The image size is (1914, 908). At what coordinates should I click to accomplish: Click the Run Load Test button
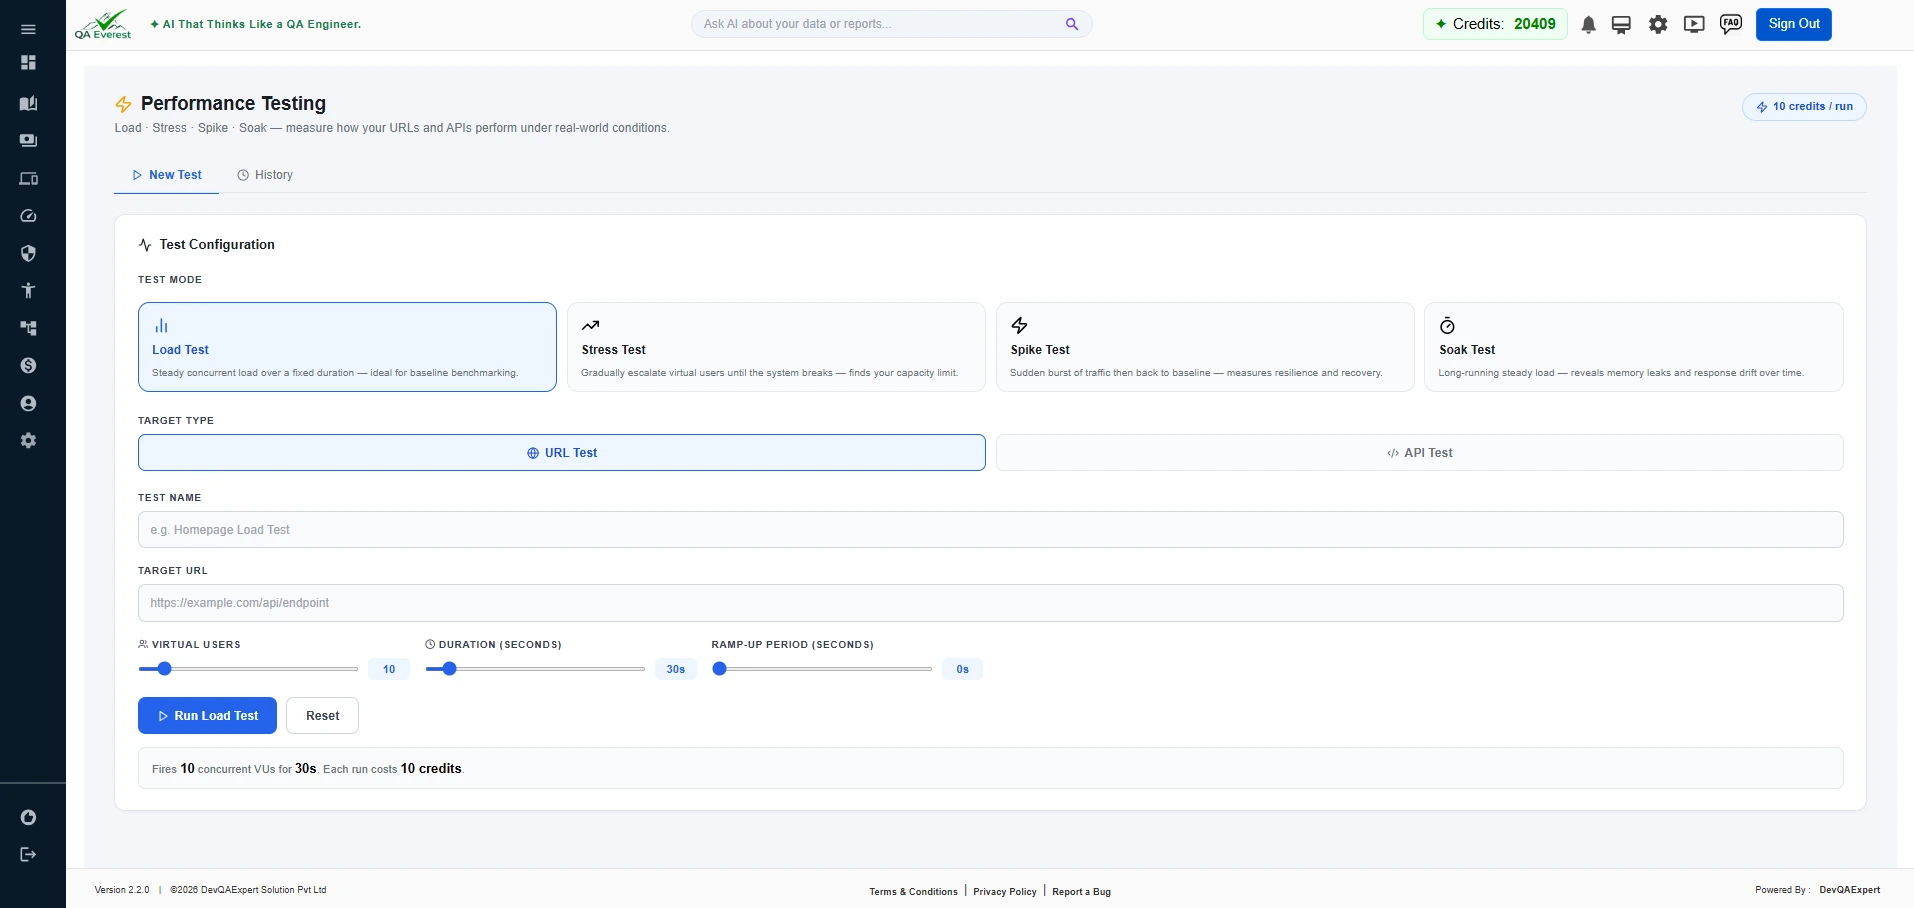[x=207, y=716]
